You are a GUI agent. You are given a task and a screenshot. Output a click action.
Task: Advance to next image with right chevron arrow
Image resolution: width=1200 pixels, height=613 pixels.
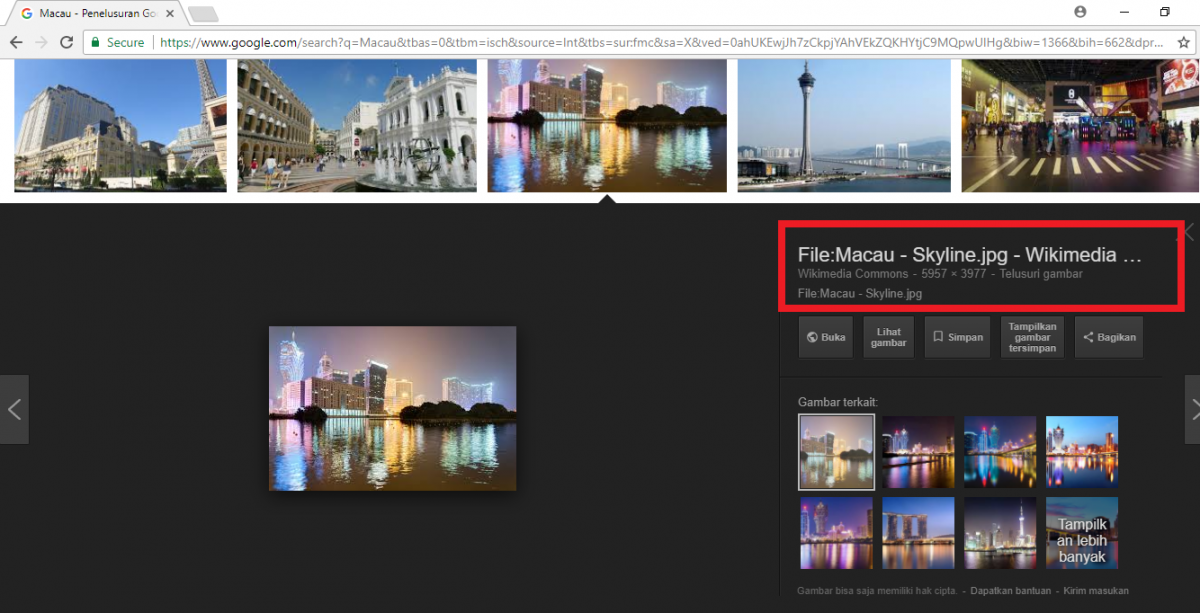pyautogui.click(x=1192, y=409)
